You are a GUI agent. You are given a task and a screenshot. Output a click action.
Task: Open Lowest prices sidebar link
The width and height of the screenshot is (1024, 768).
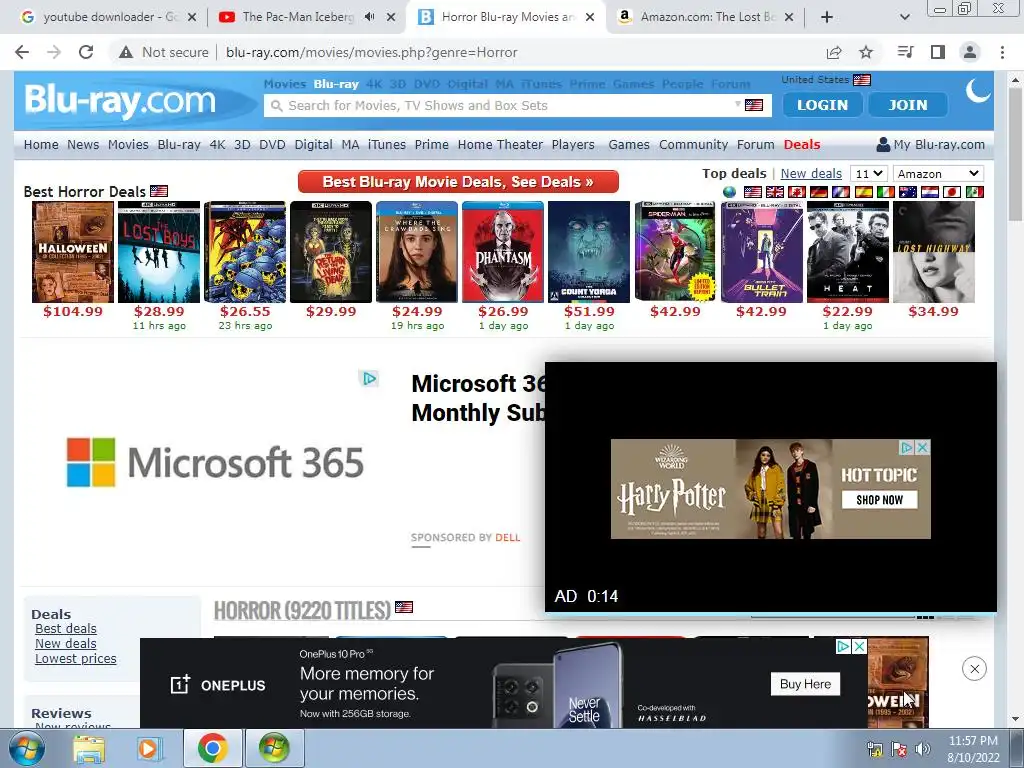(x=76, y=658)
